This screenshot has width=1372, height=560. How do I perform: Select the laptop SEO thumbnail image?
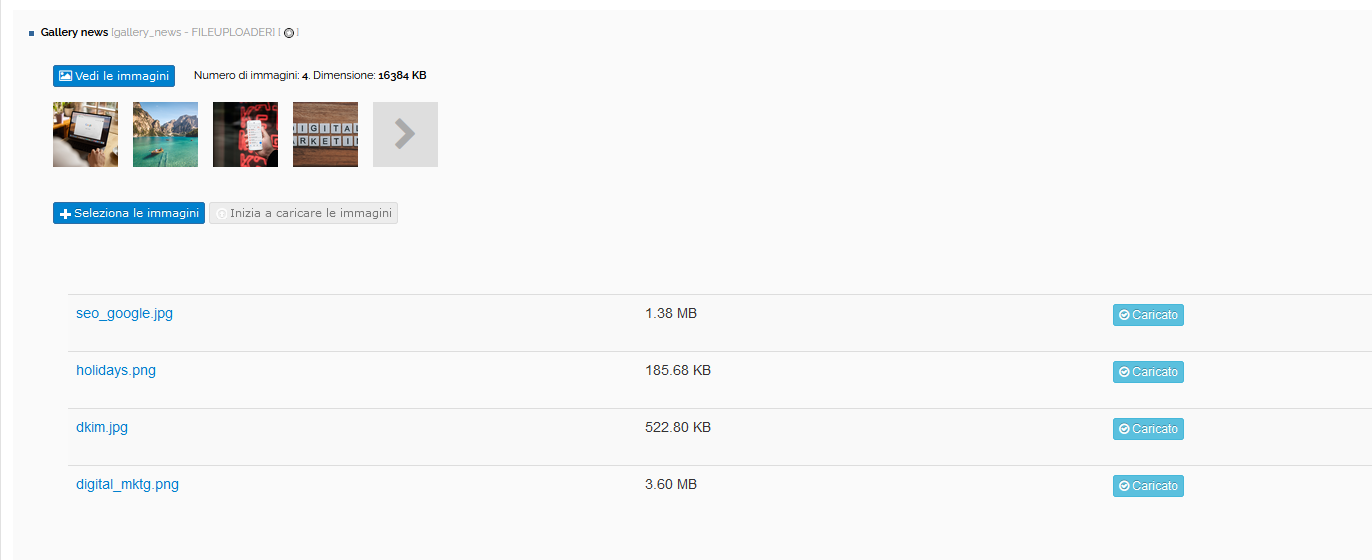click(85, 134)
